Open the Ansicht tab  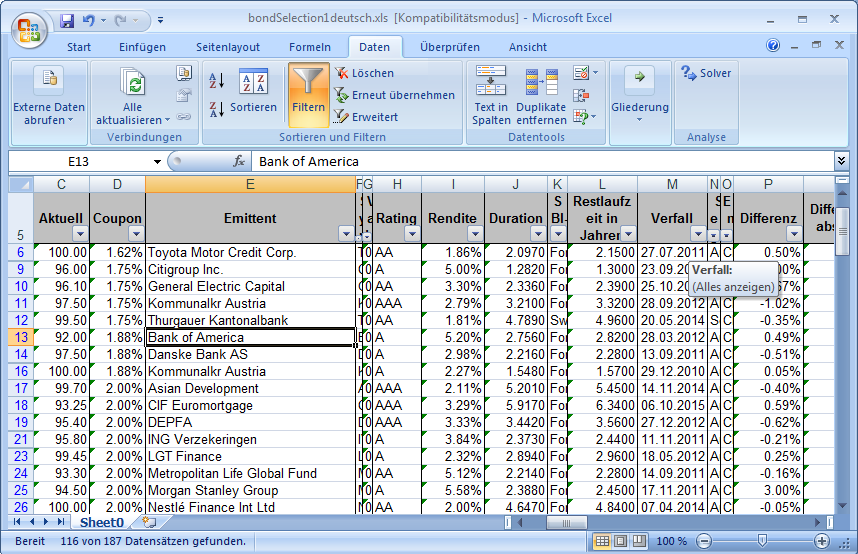click(527, 47)
